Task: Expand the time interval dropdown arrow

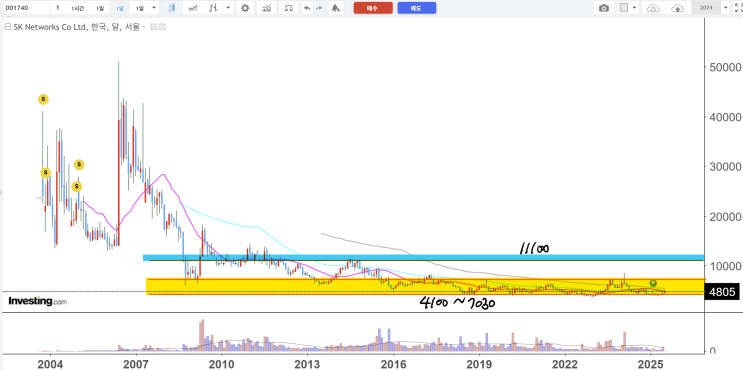Action: [x=154, y=8]
